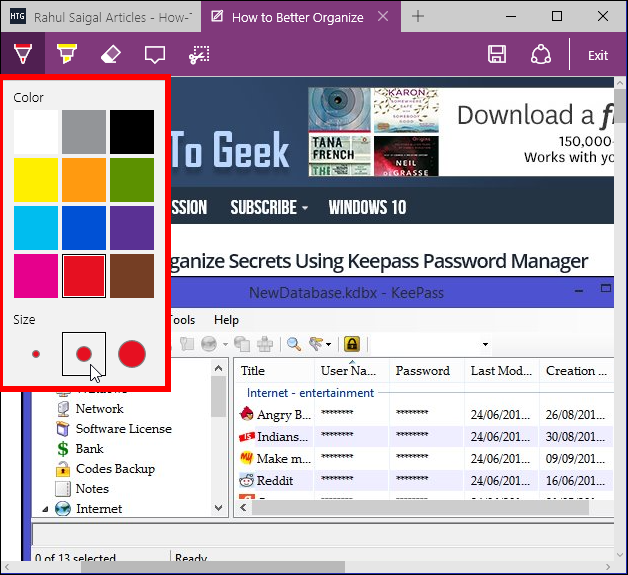This screenshot has width=628, height=575.
Task: Click Exit to leave web note mode
Action: click(x=598, y=55)
